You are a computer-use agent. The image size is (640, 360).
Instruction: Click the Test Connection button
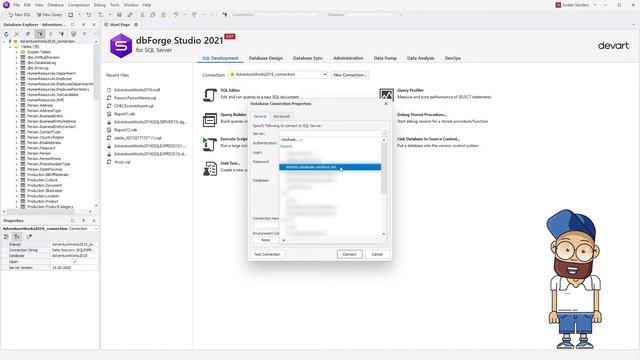point(267,254)
